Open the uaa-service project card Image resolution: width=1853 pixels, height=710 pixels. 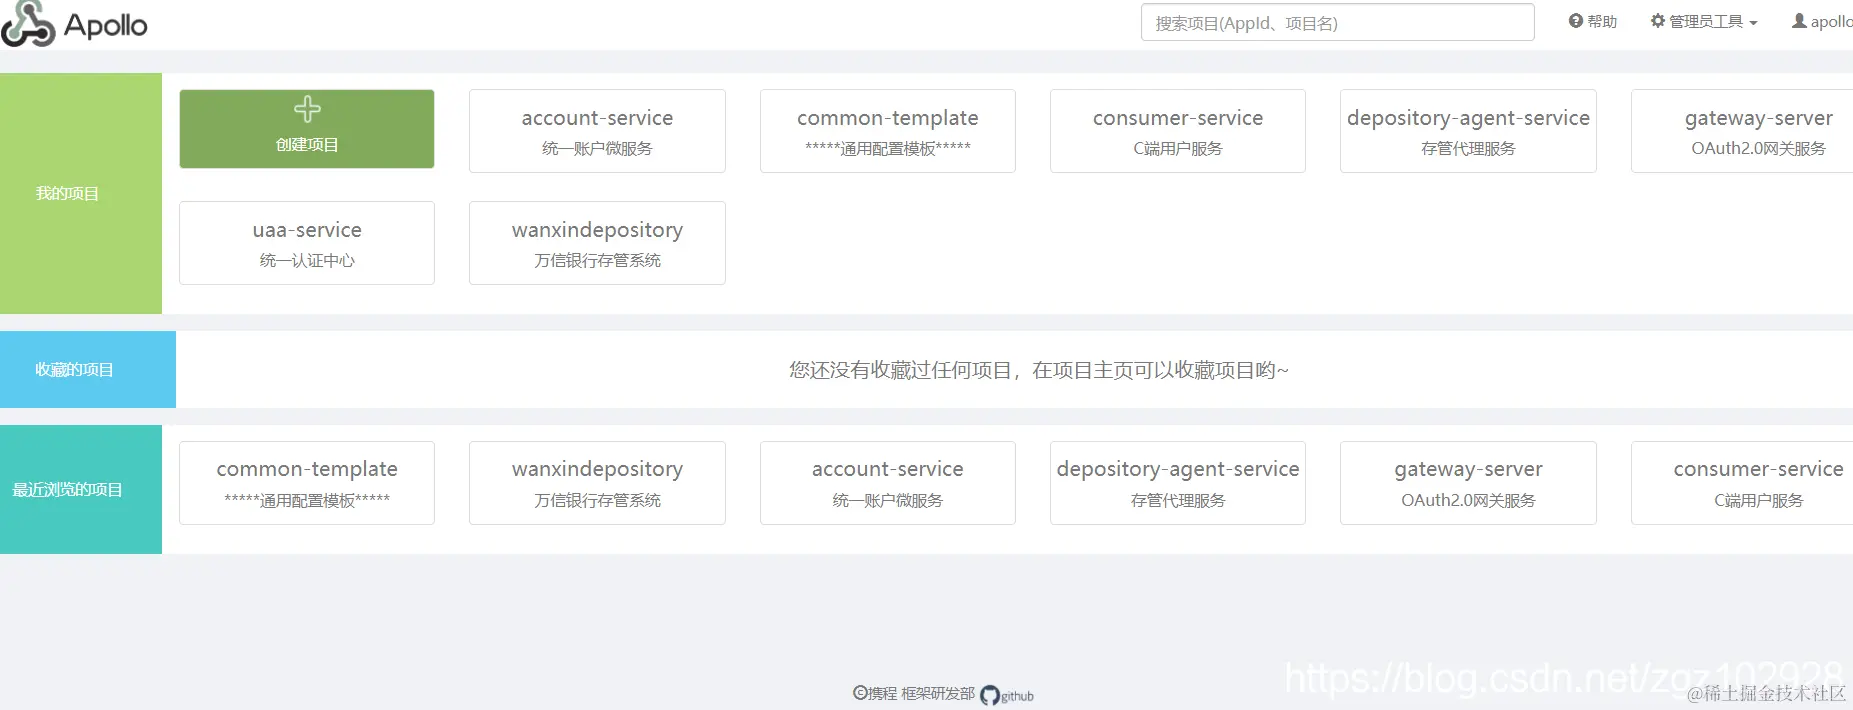pyautogui.click(x=307, y=243)
